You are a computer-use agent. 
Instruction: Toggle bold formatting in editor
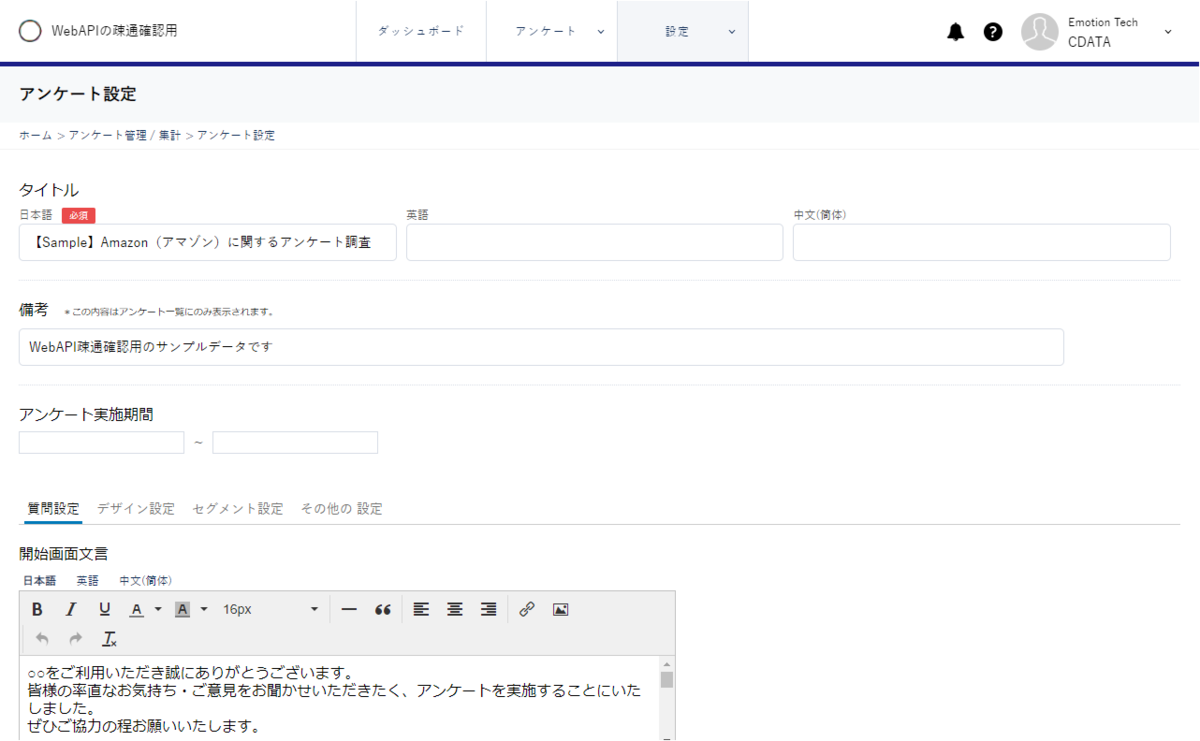tap(37, 609)
